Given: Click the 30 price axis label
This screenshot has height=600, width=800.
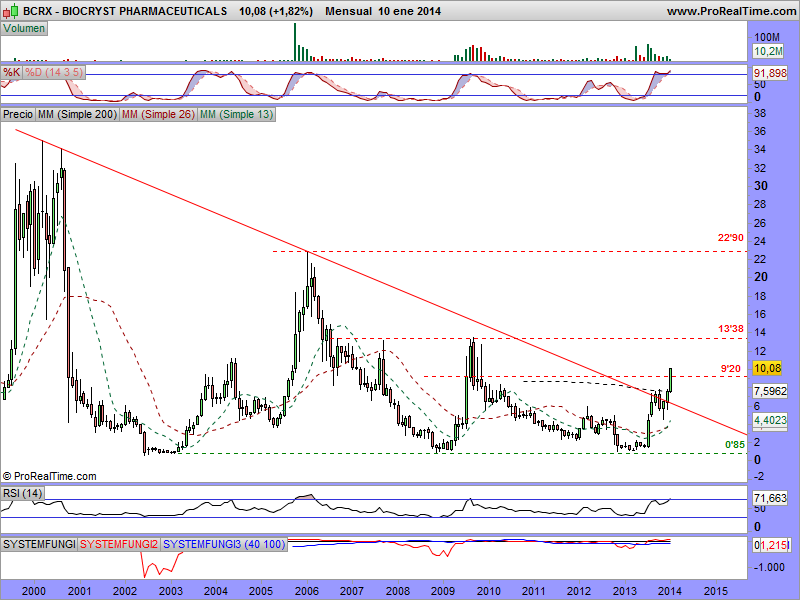Looking at the screenshot, I should click(x=761, y=186).
